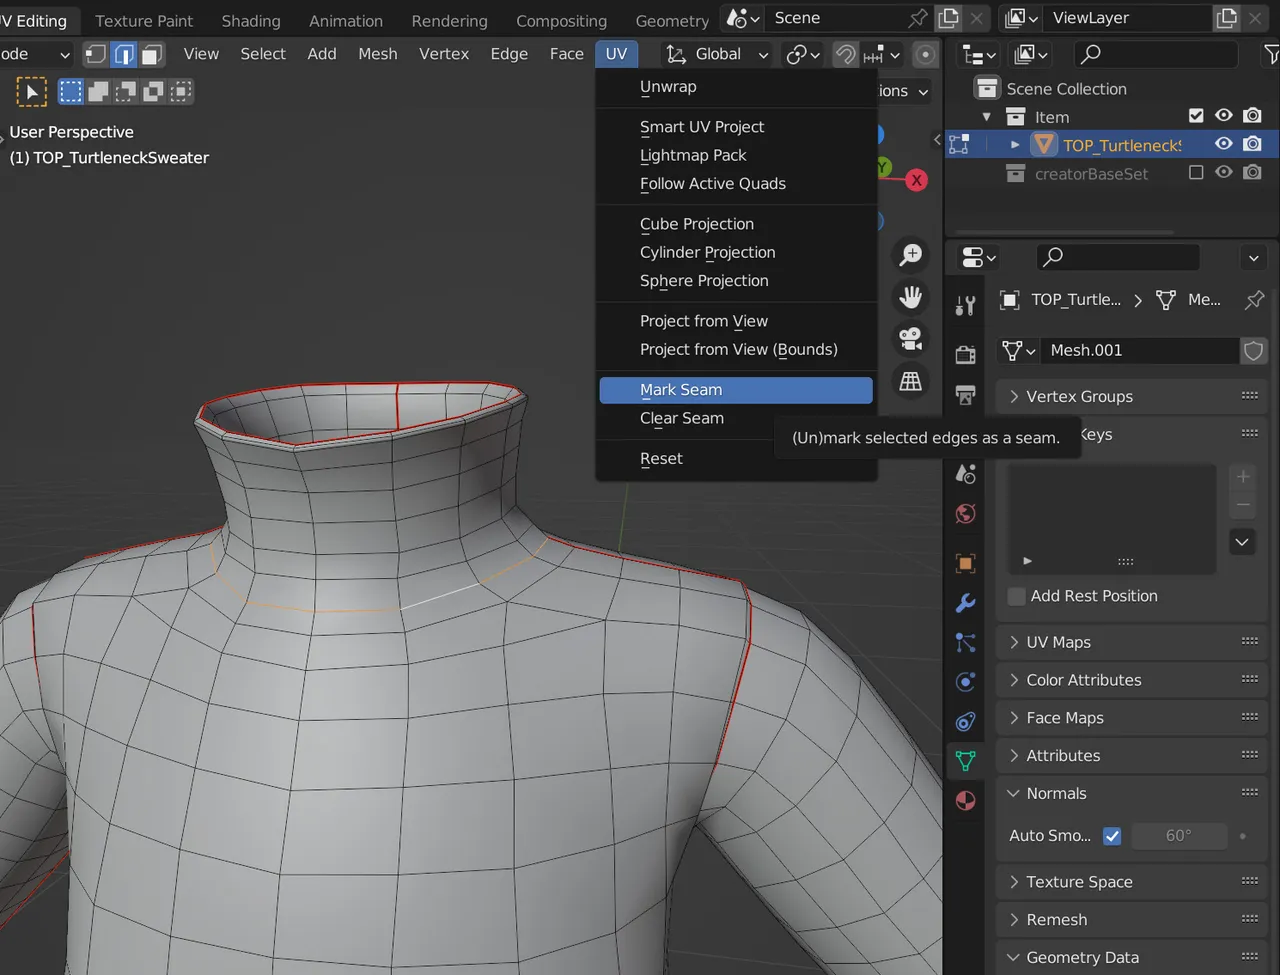Select the green object data properties icon
Image resolution: width=1280 pixels, height=975 pixels.
(965, 760)
